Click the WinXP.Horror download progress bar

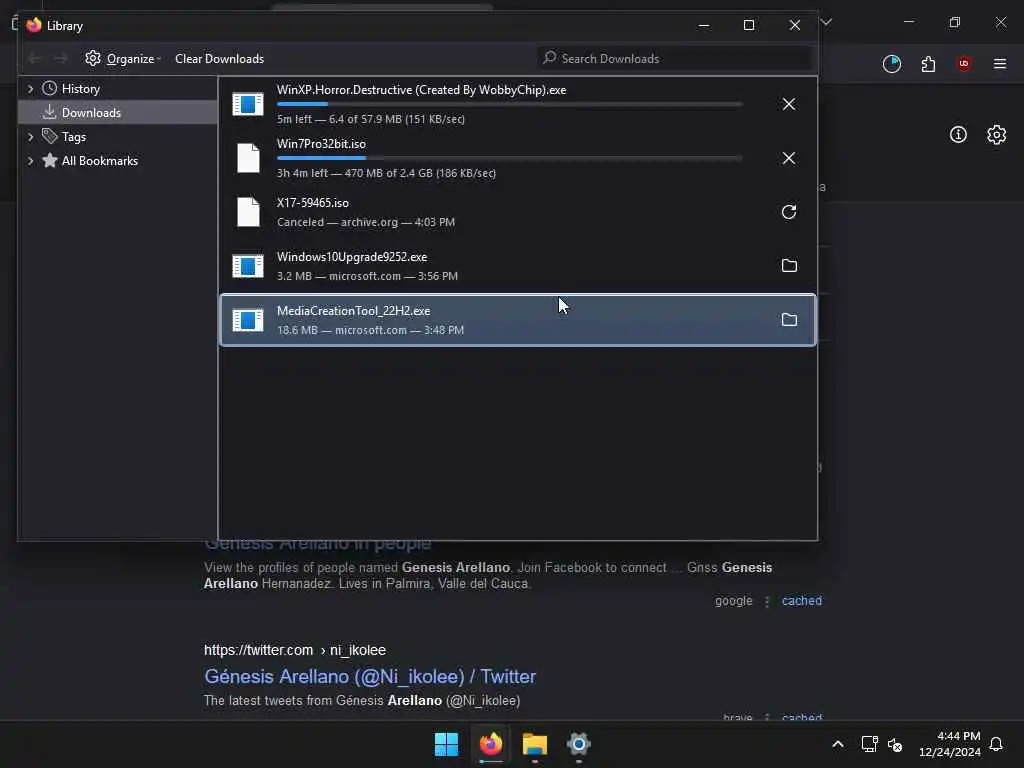[x=509, y=104]
